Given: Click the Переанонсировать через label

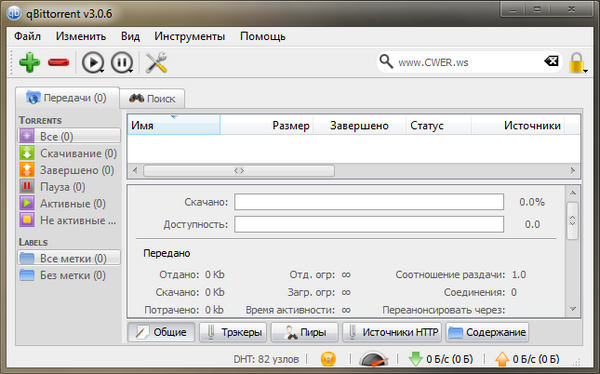Looking at the screenshot, I should tap(444, 310).
